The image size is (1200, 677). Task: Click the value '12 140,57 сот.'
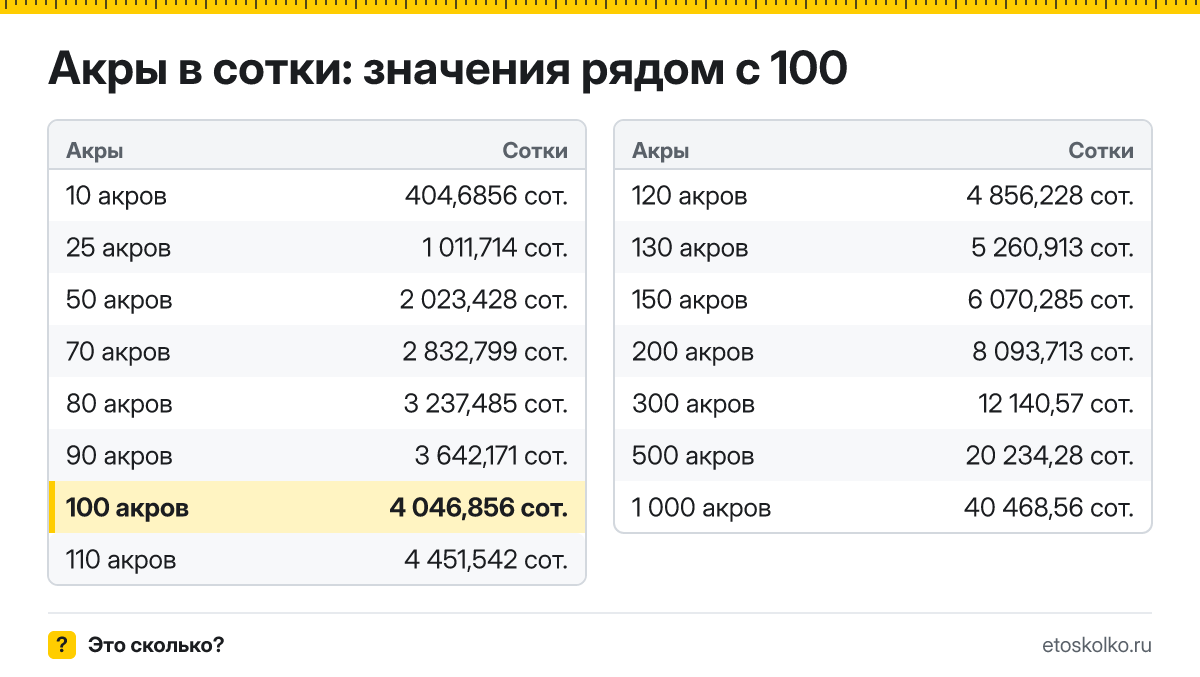tap(1056, 403)
